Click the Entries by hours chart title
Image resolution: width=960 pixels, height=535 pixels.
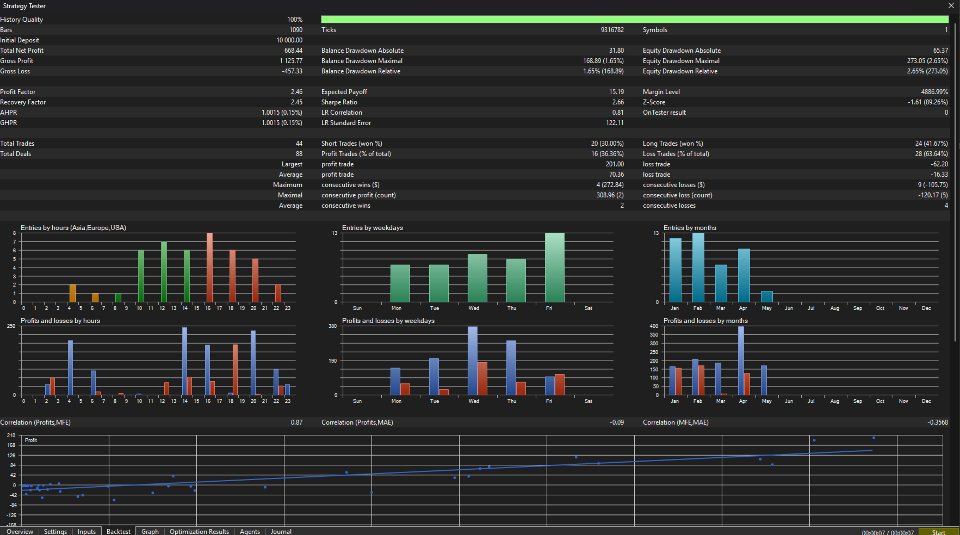[x=73, y=228]
